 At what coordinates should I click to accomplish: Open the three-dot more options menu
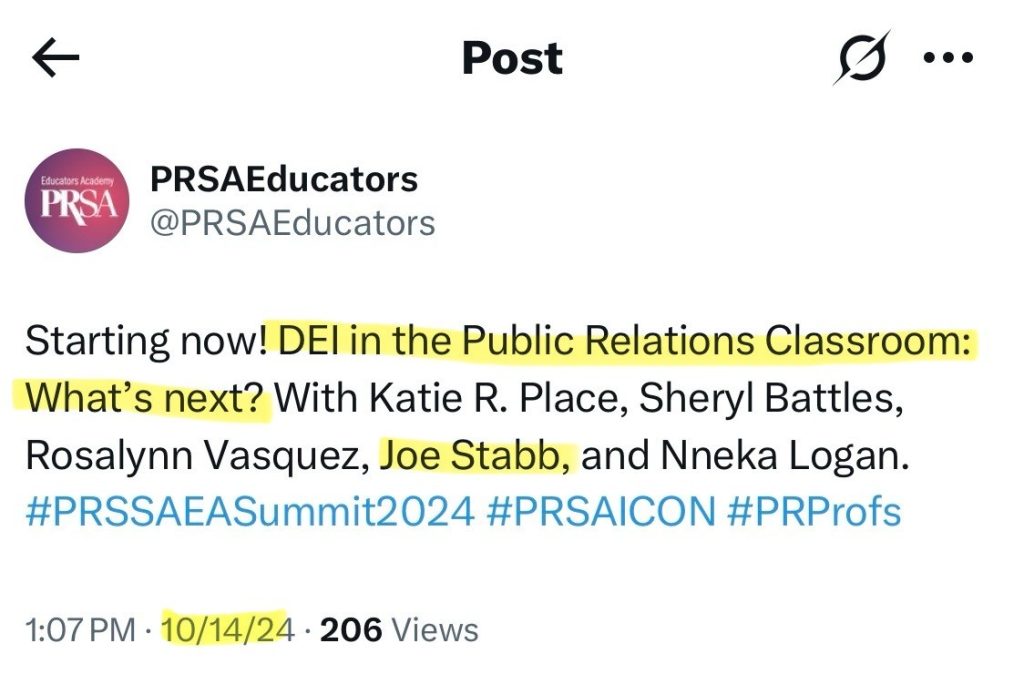[949, 57]
